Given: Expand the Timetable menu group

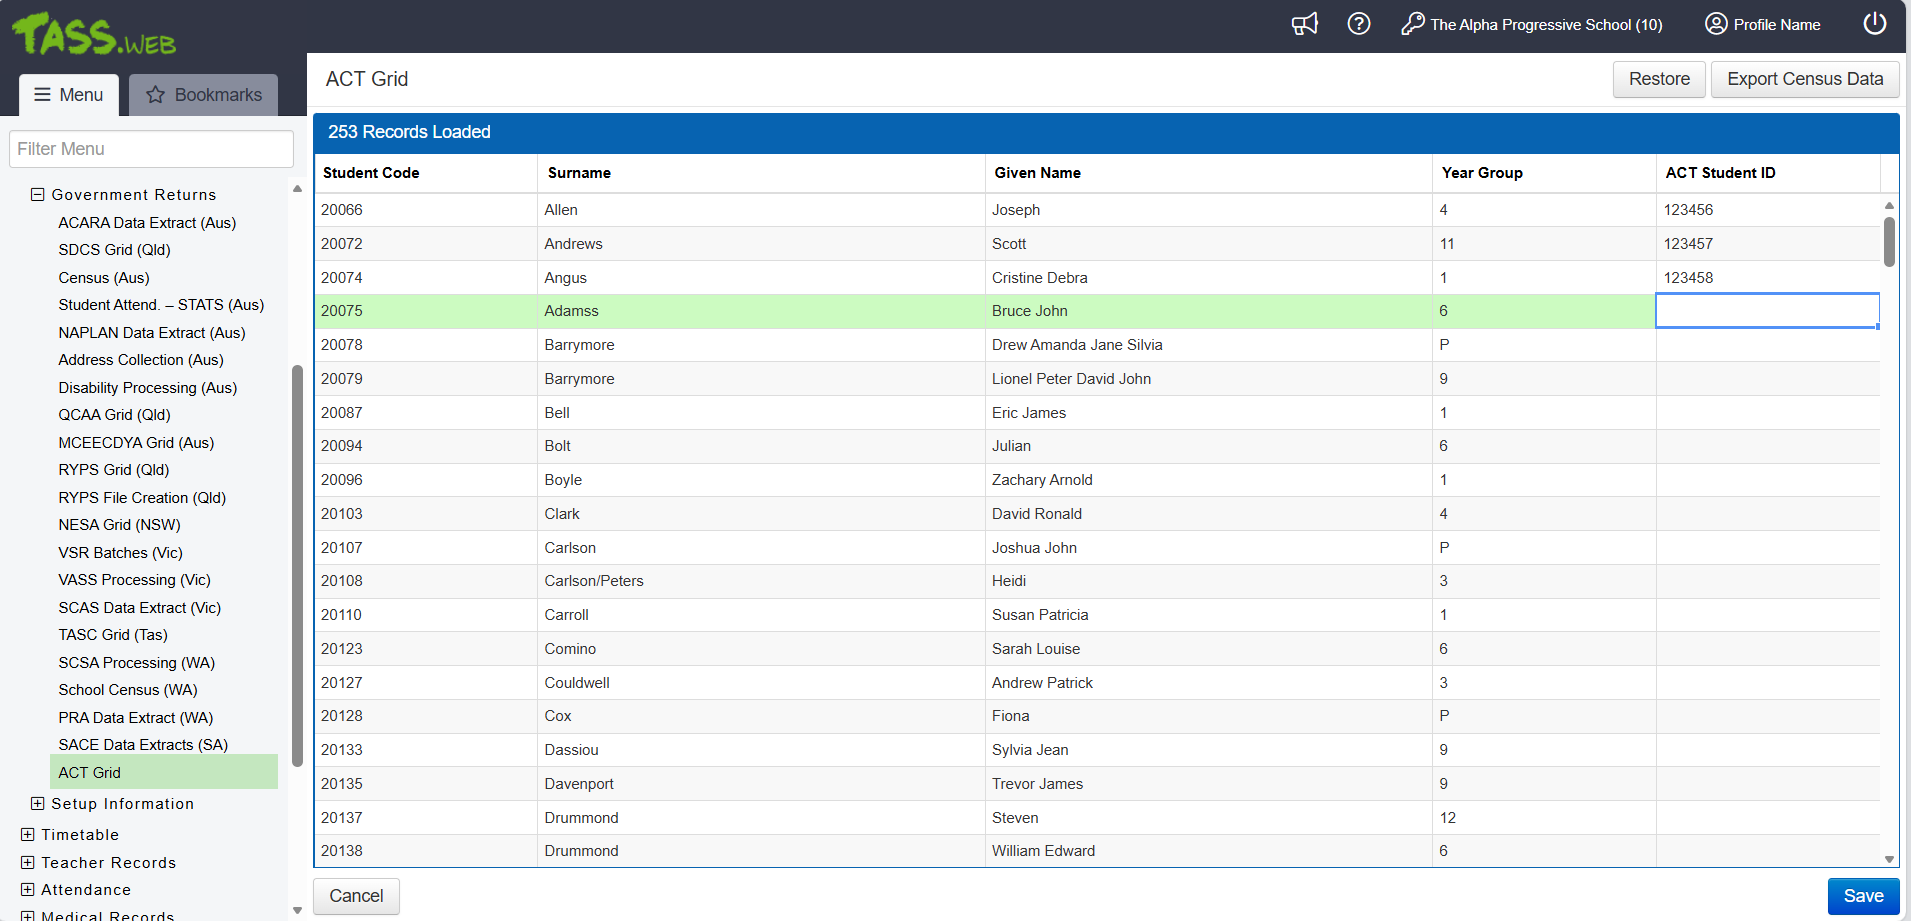Looking at the screenshot, I should (x=28, y=835).
